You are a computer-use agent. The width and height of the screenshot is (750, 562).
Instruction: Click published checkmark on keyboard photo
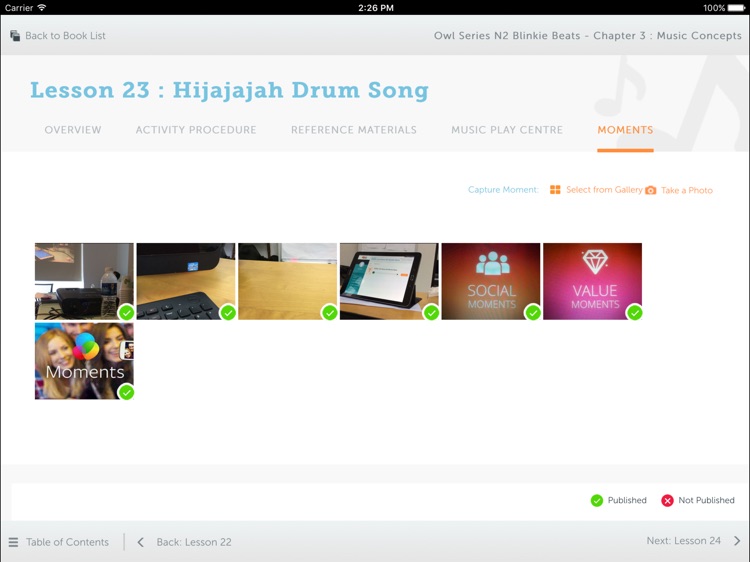click(x=228, y=313)
